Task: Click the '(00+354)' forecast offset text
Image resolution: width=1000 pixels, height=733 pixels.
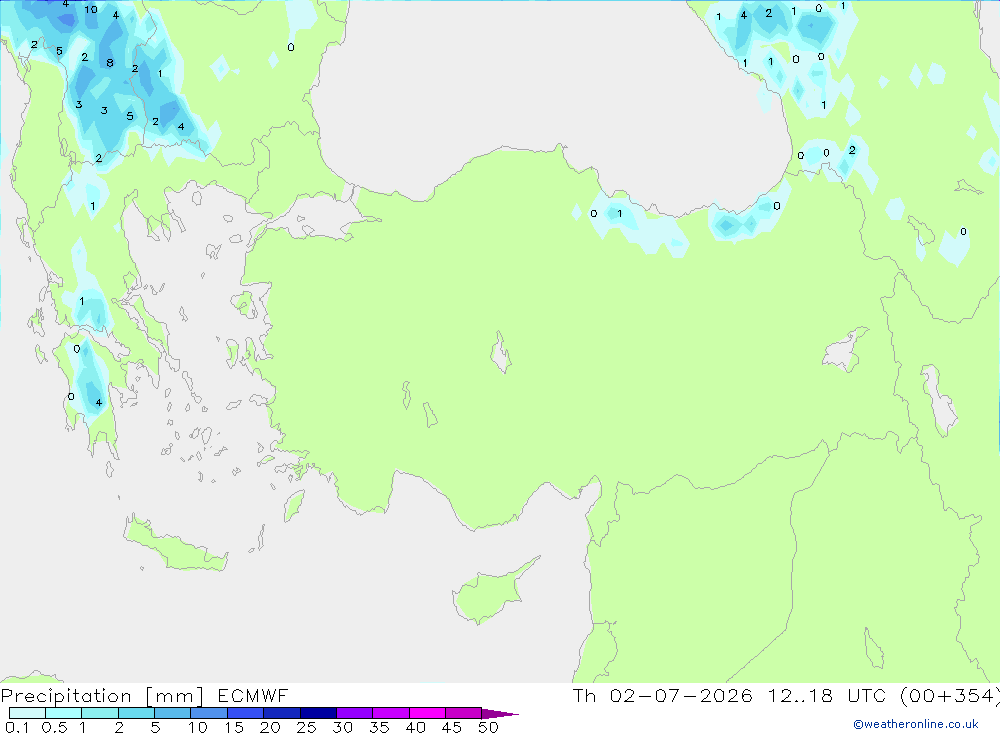Action: tap(950, 695)
